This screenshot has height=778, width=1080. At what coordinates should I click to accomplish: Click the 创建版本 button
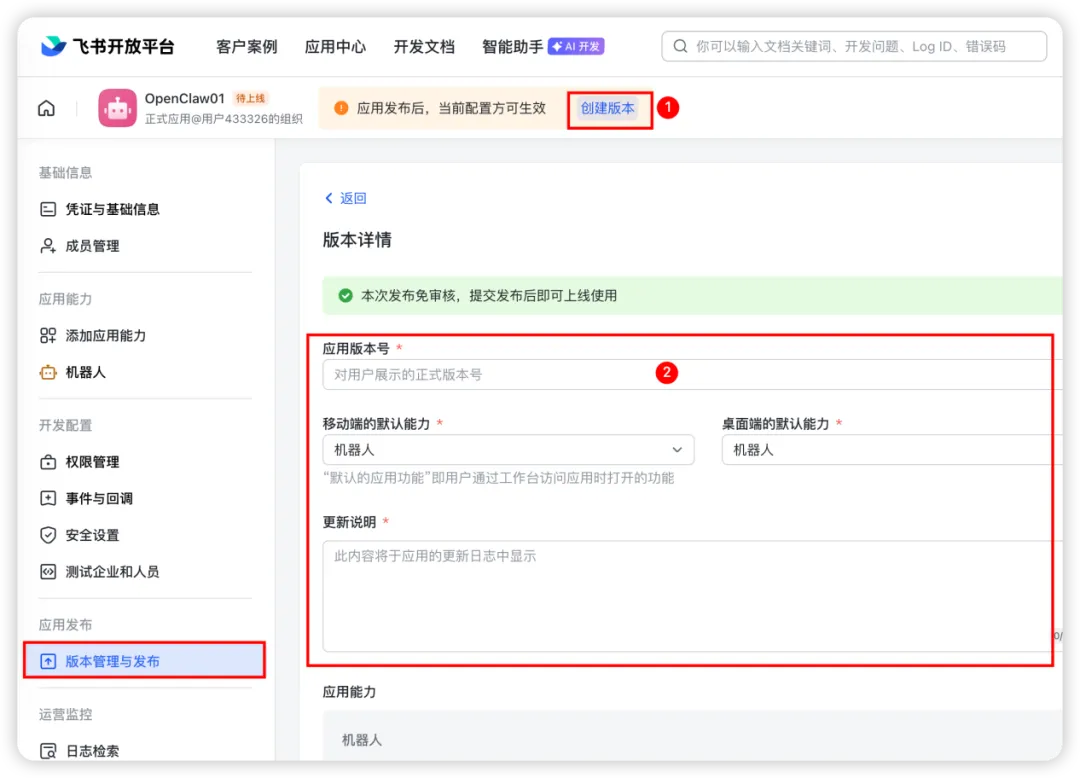[609, 108]
